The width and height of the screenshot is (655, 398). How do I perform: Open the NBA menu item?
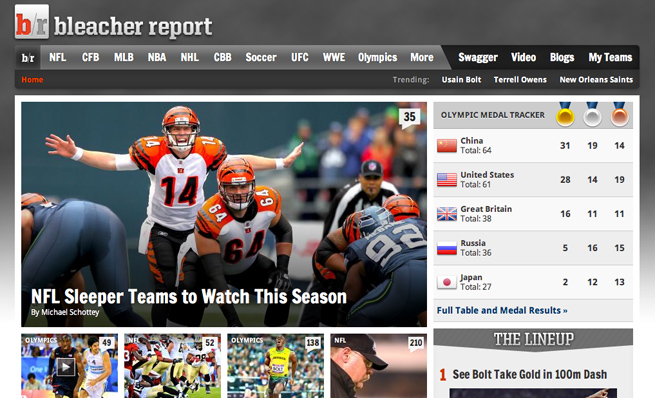157,57
